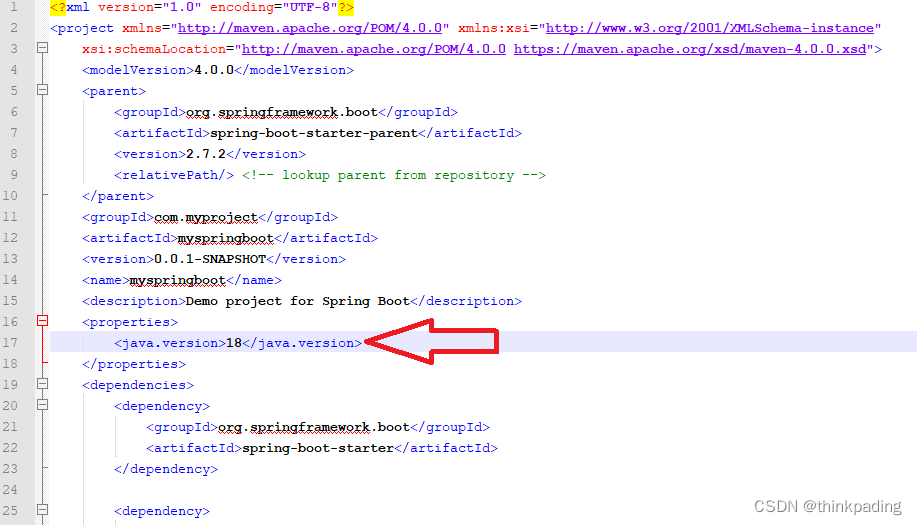Click the lookup parent from repository comment
The width and height of the screenshot is (917, 525).
[x=394, y=175]
